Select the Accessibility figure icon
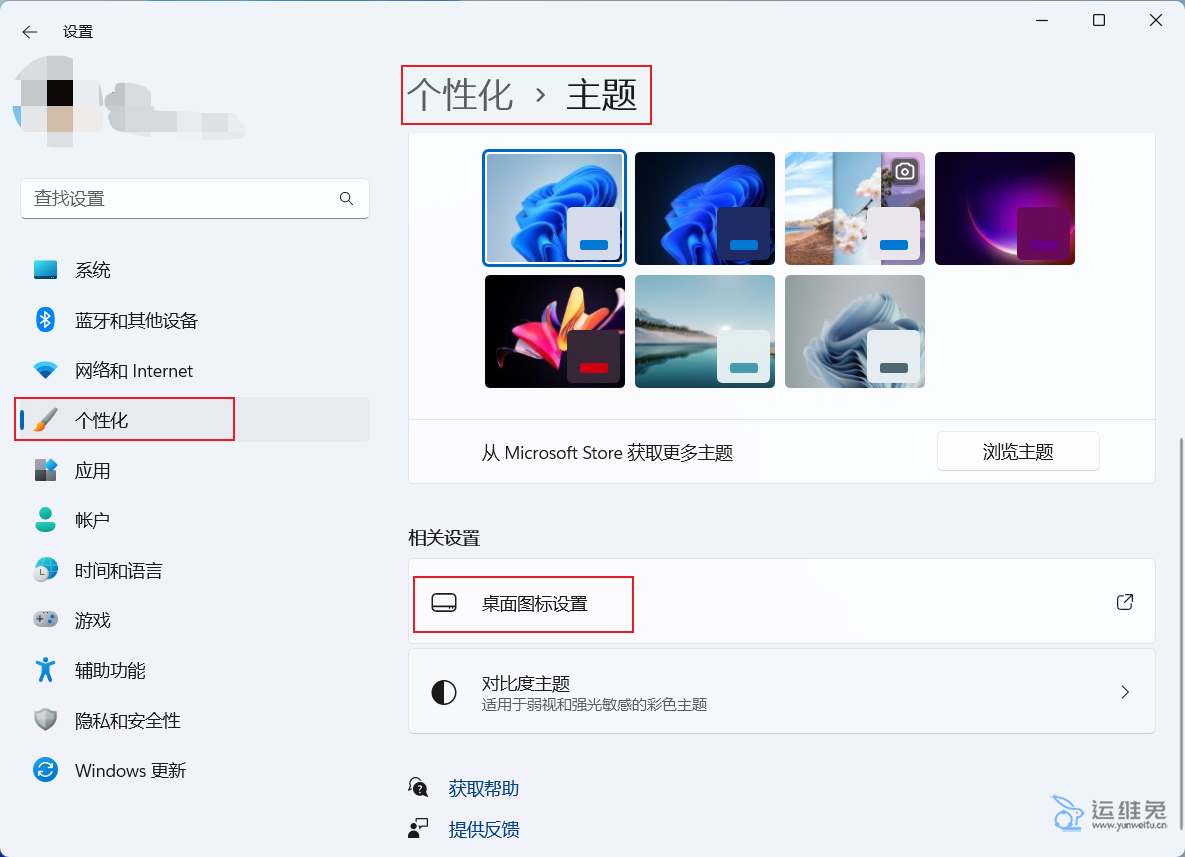 pos(46,670)
